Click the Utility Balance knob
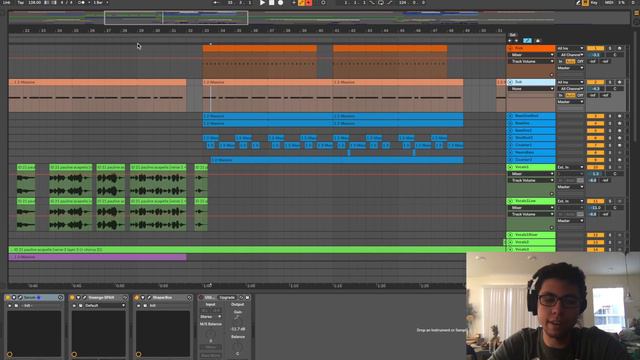This screenshot has width=640, height=360. (238, 347)
